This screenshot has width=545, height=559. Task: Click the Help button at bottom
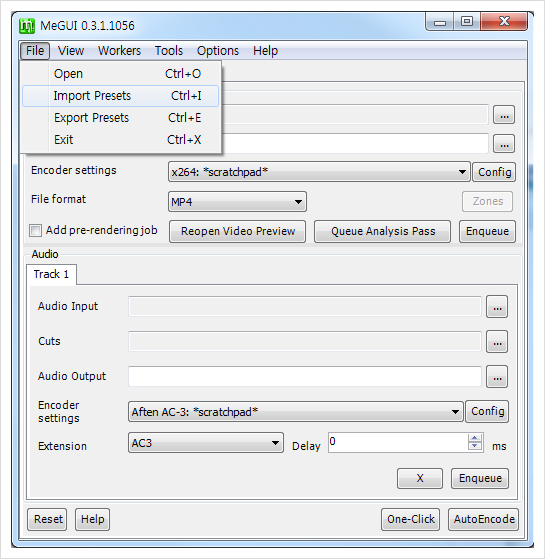pyautogui.click(x=92, y=519)
